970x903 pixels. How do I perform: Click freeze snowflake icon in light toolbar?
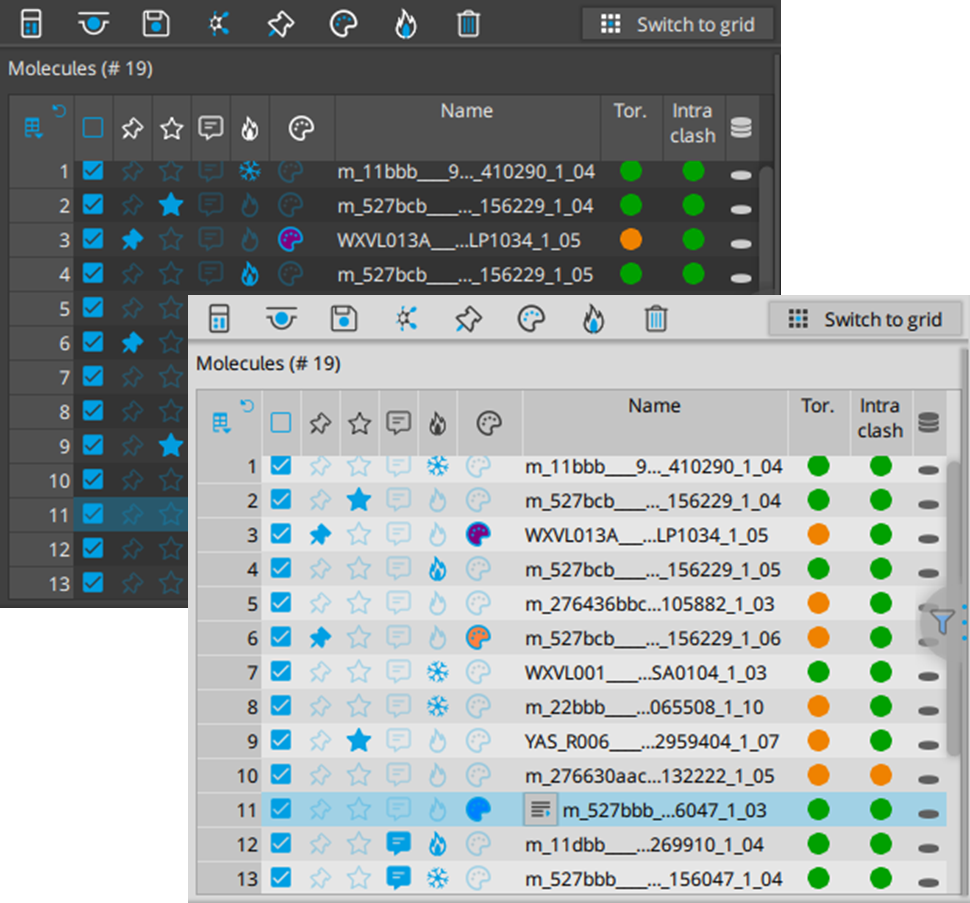(x=406, y=319)
